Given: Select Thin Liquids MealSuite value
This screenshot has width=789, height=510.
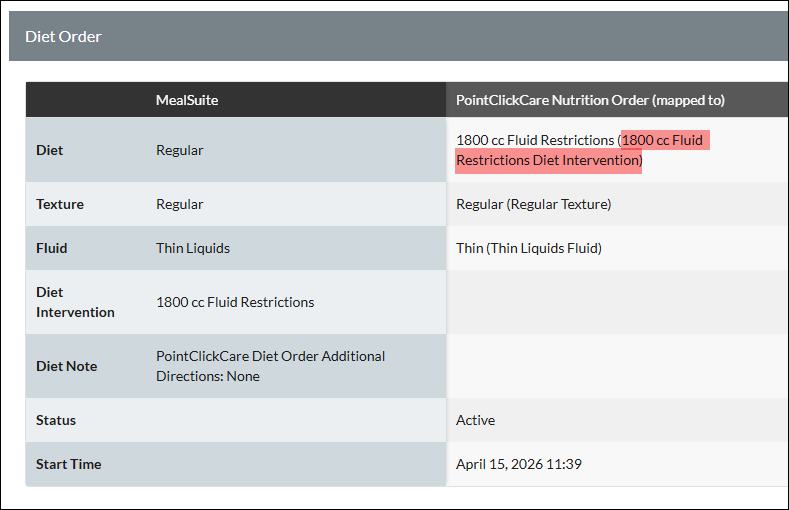Looking at the screenshot, I should [x=193, y=248].
